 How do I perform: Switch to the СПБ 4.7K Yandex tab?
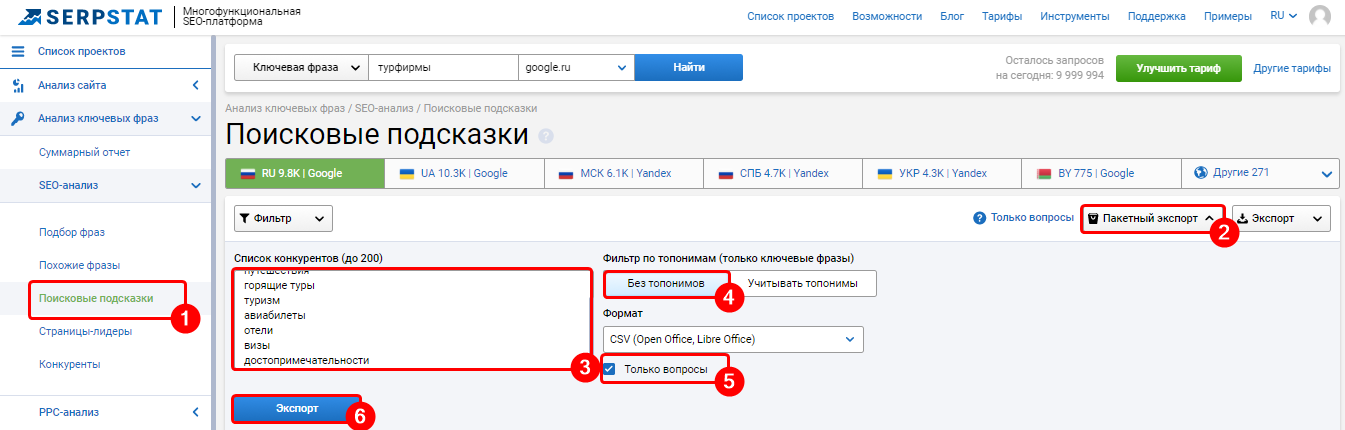coord(783,173)
